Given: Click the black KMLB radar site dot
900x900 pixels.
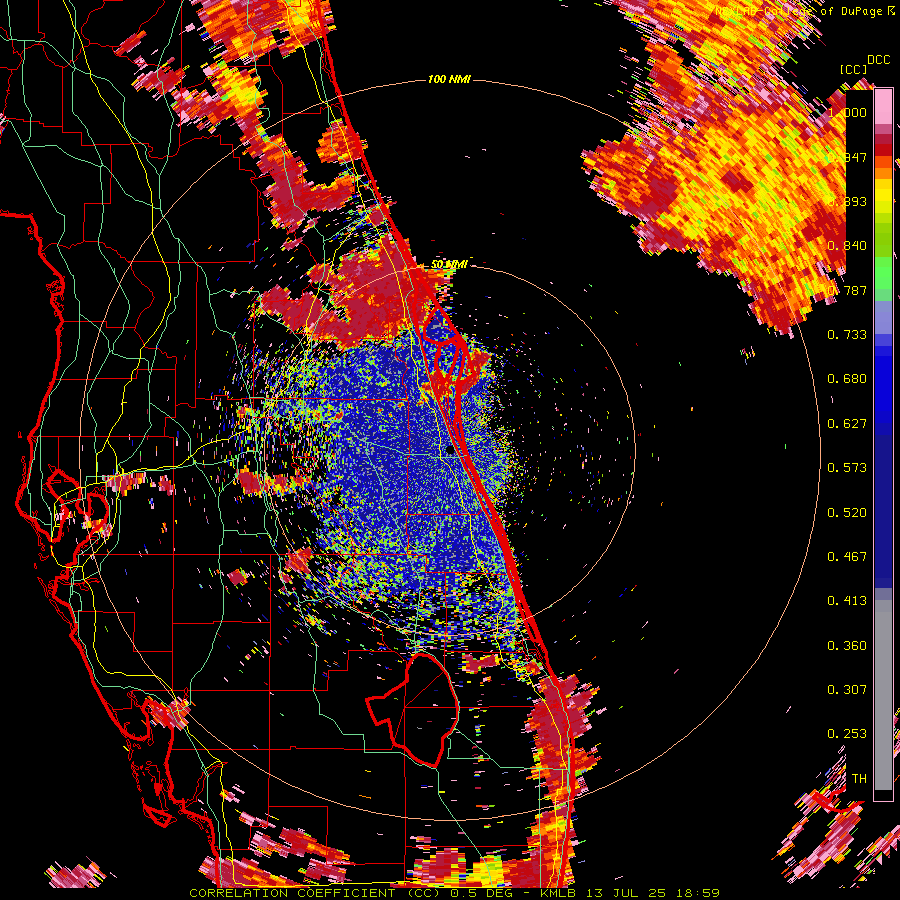Looking at the screenshot, I should tap(451, 451).
